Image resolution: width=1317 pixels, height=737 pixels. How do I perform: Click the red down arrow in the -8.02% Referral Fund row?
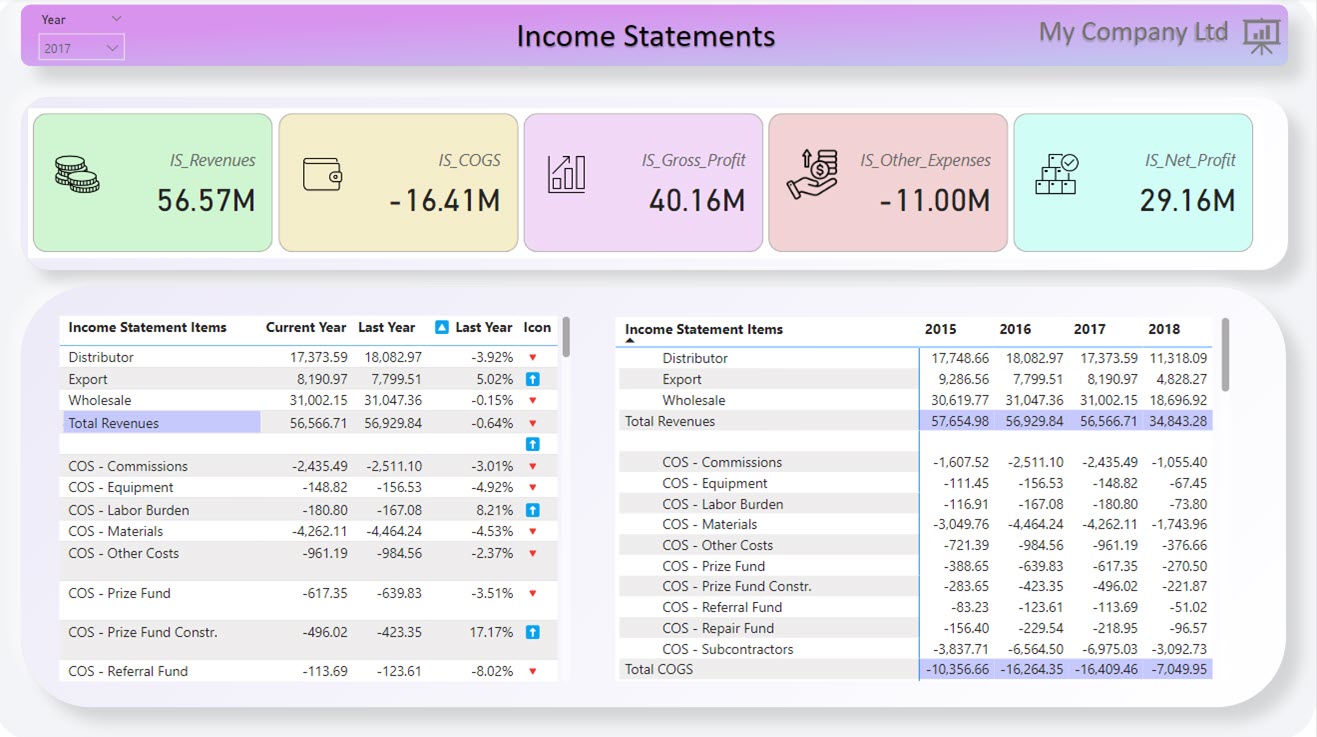[533, 671]
